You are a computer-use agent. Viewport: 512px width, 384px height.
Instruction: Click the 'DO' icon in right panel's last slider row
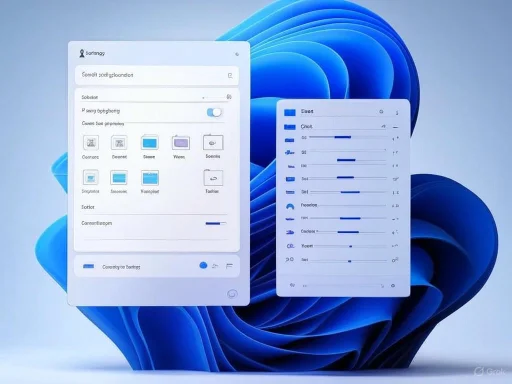pos(290,259)
